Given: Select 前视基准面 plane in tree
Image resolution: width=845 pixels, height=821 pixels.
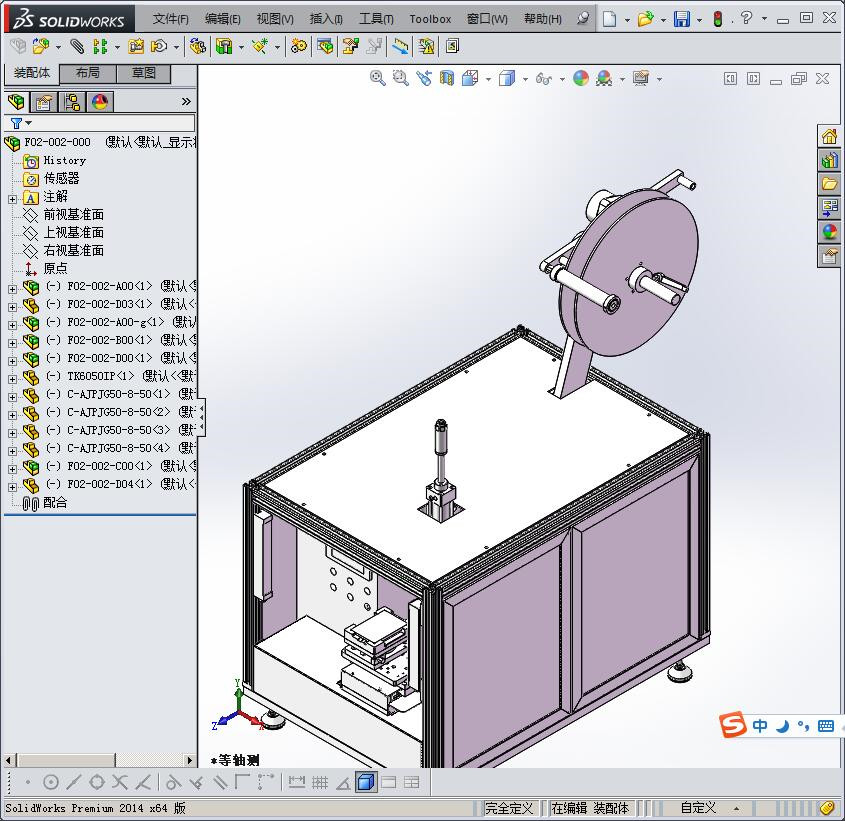Looking at the screenshot, I should click(x=73, y=215).
